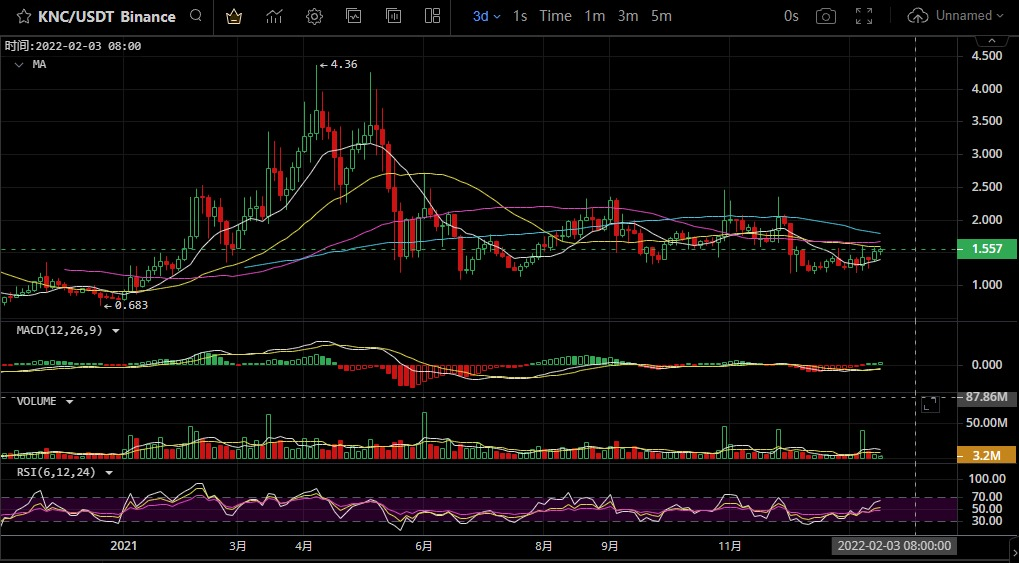Click the KNC/USDT Binance symbol title
This screenshot has height=563, width=1019.
tap(106, 16)
